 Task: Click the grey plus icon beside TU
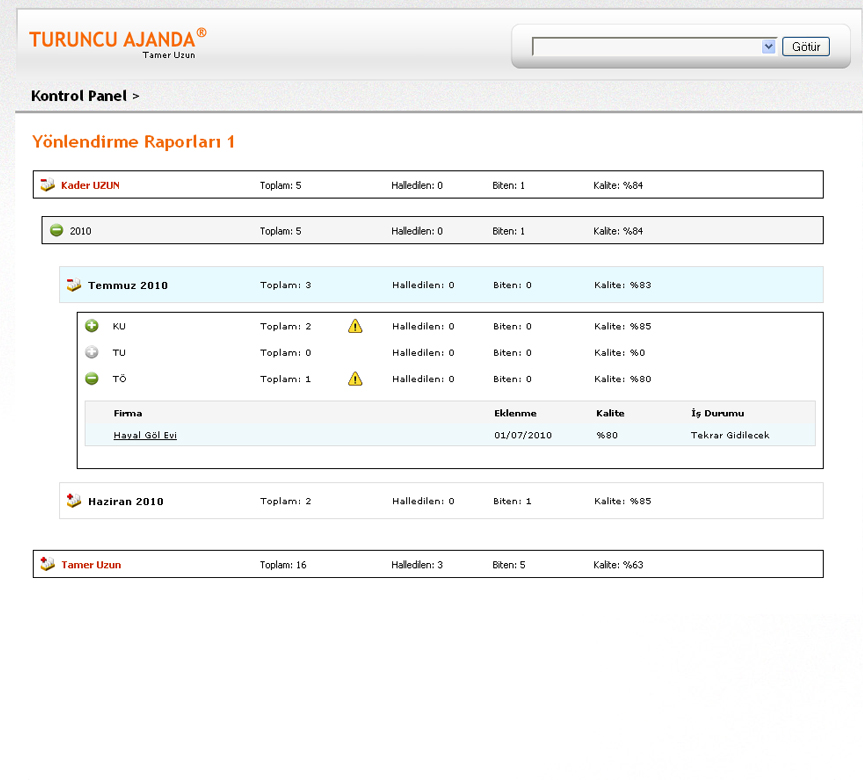click(x=92, y=353)
